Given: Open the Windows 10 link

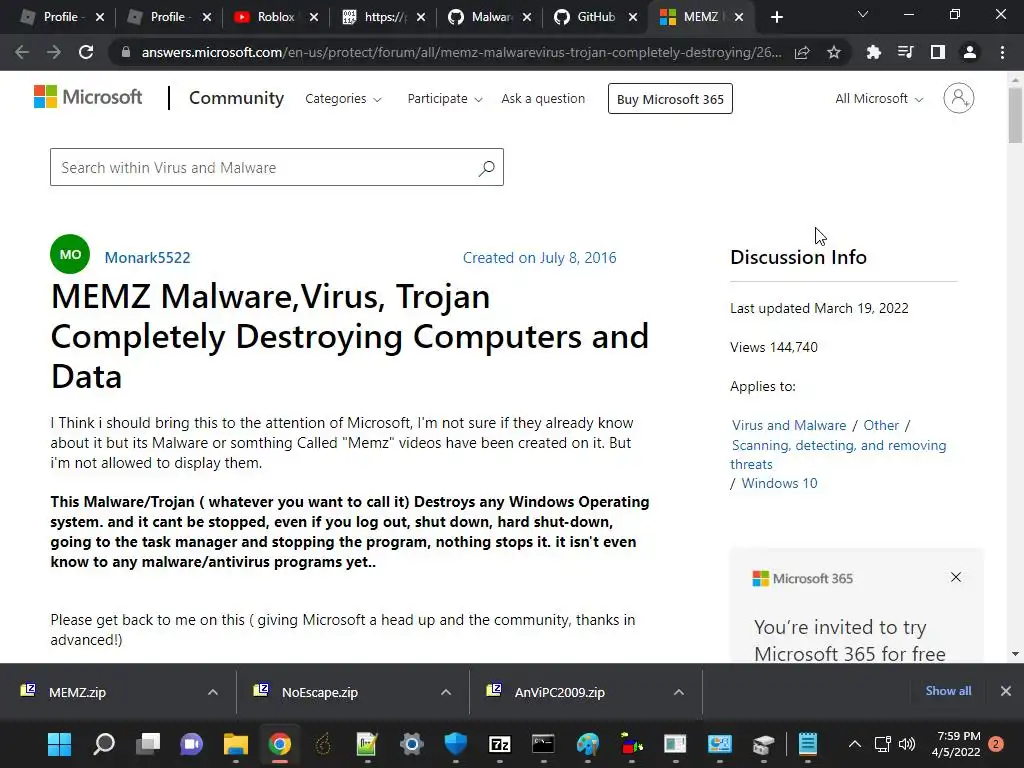Looking at the screenshot, I should tap(779, 483).
